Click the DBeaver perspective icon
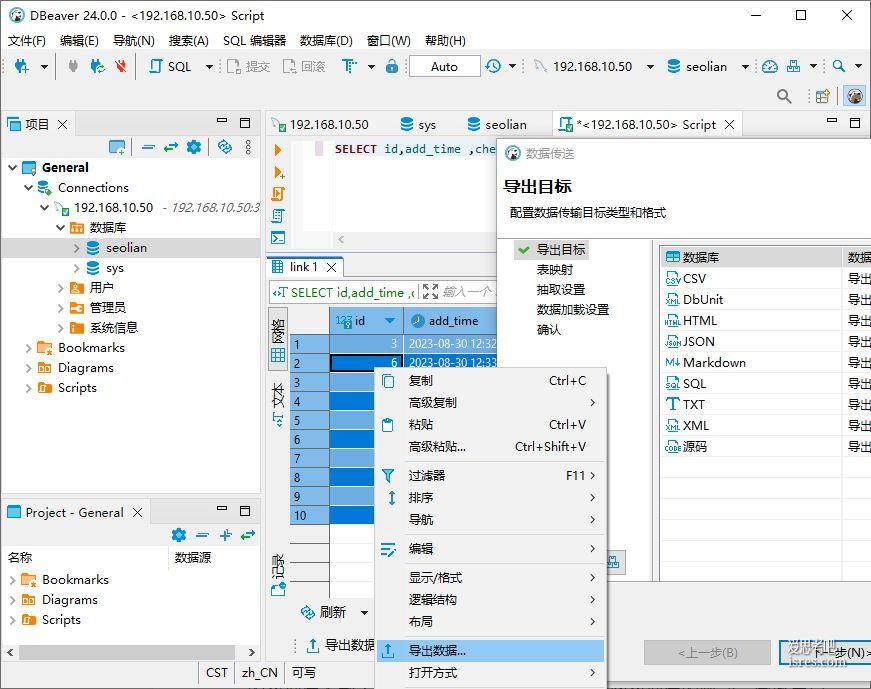This screenshot has height=689, width=871. point(855,96)
